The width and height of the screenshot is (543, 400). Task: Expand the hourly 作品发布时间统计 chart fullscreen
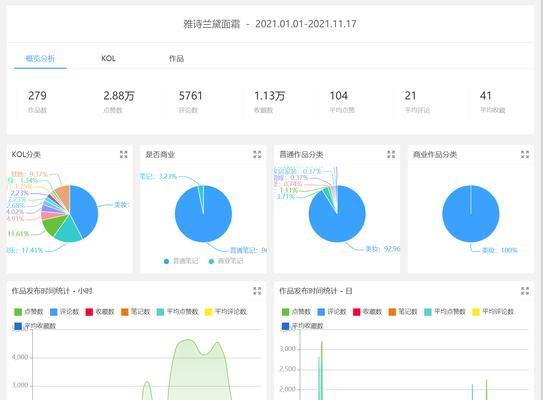(x=257, y=291)
